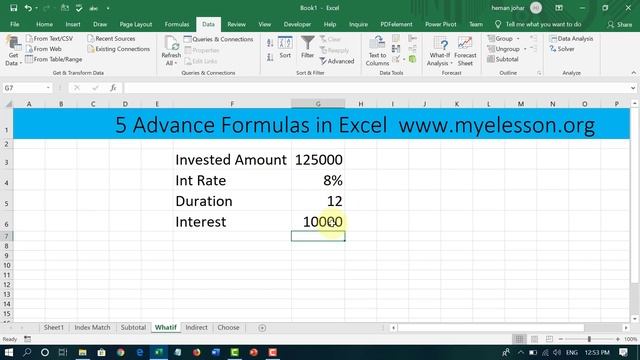Image resolution: width=640 pixels, height=360 pixels.
Task: Click the Flash Fill icon
Action: [x=396, y=38]
